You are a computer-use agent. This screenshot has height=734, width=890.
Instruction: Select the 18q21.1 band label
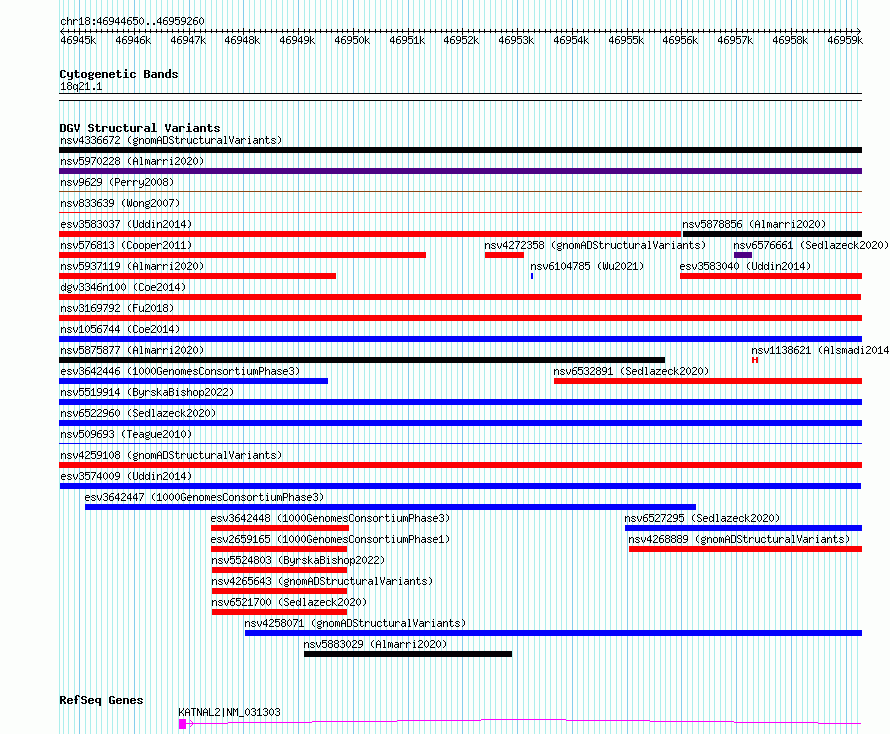tap(81, 87)
